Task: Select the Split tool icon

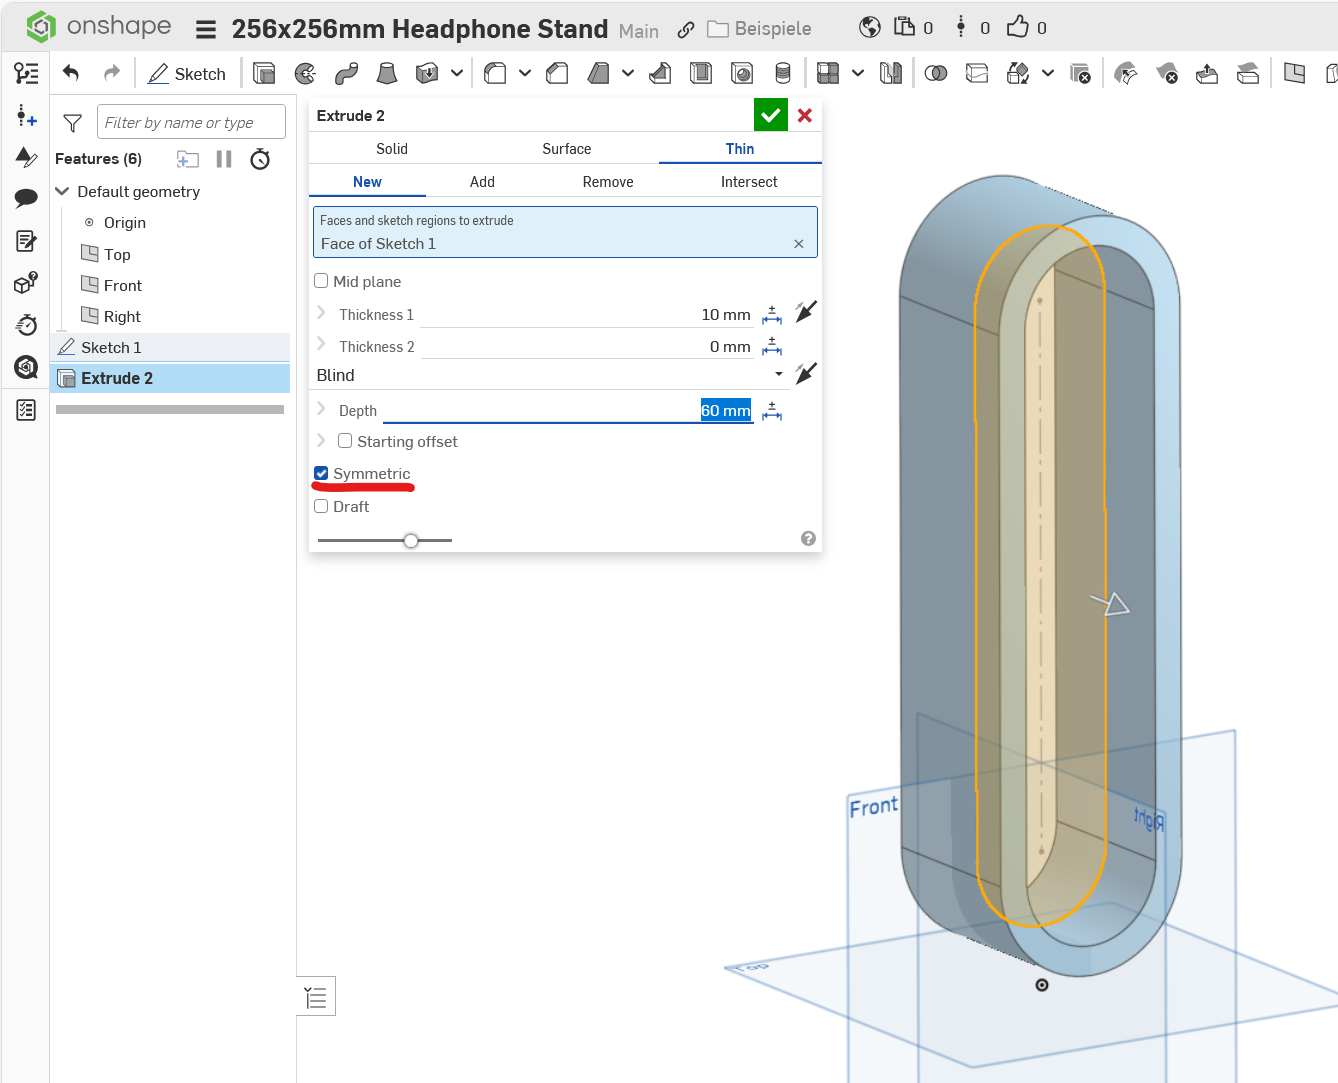Action: click(977, 73)
